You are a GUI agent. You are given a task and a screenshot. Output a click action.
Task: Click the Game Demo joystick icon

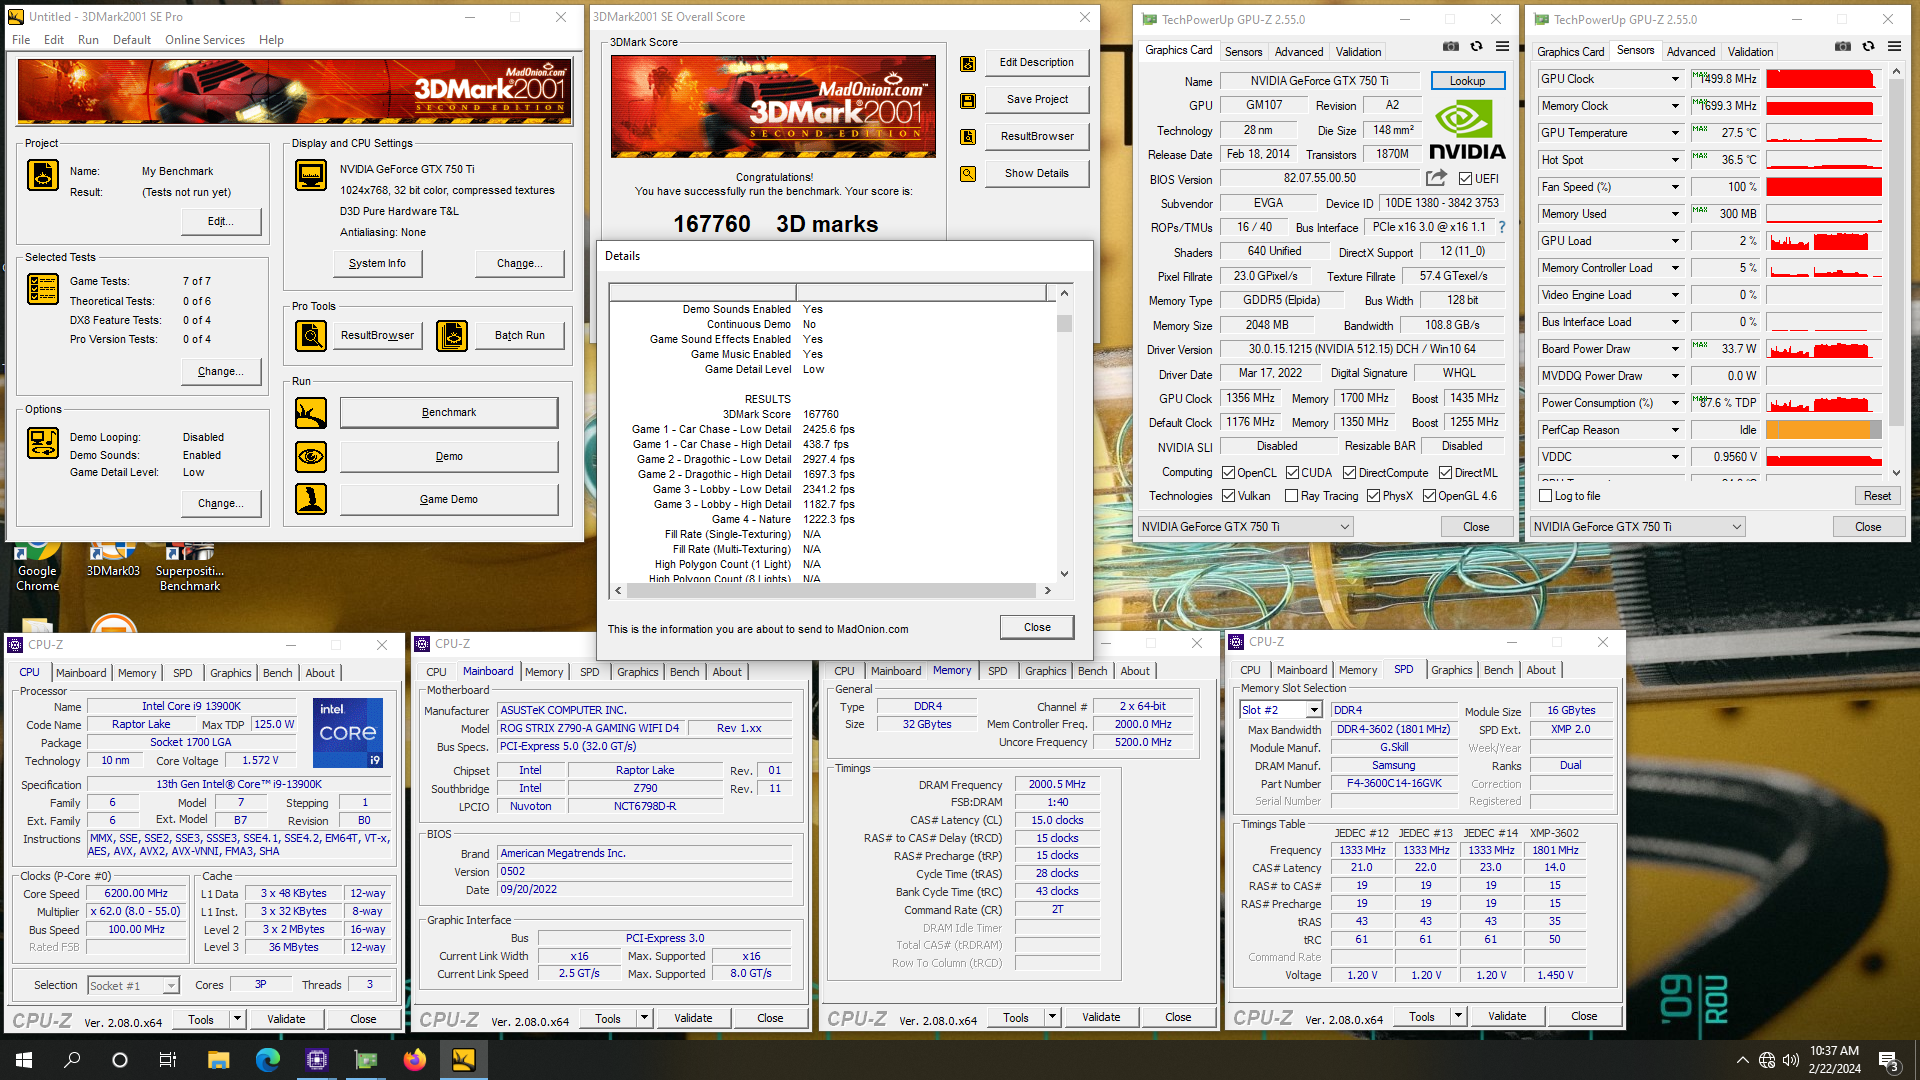tap(311, 499)
